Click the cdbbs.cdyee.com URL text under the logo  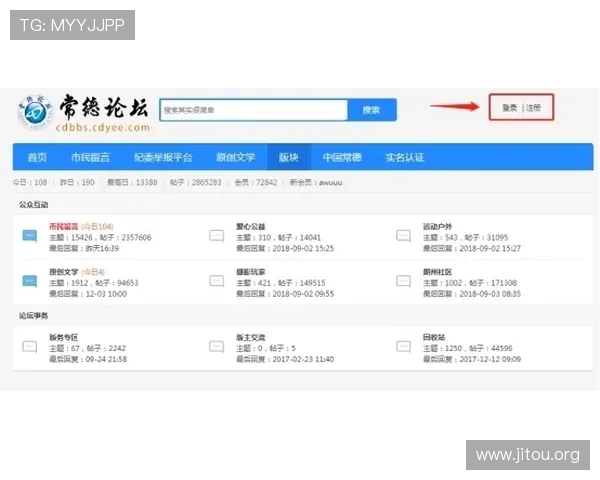click(103, 127)
